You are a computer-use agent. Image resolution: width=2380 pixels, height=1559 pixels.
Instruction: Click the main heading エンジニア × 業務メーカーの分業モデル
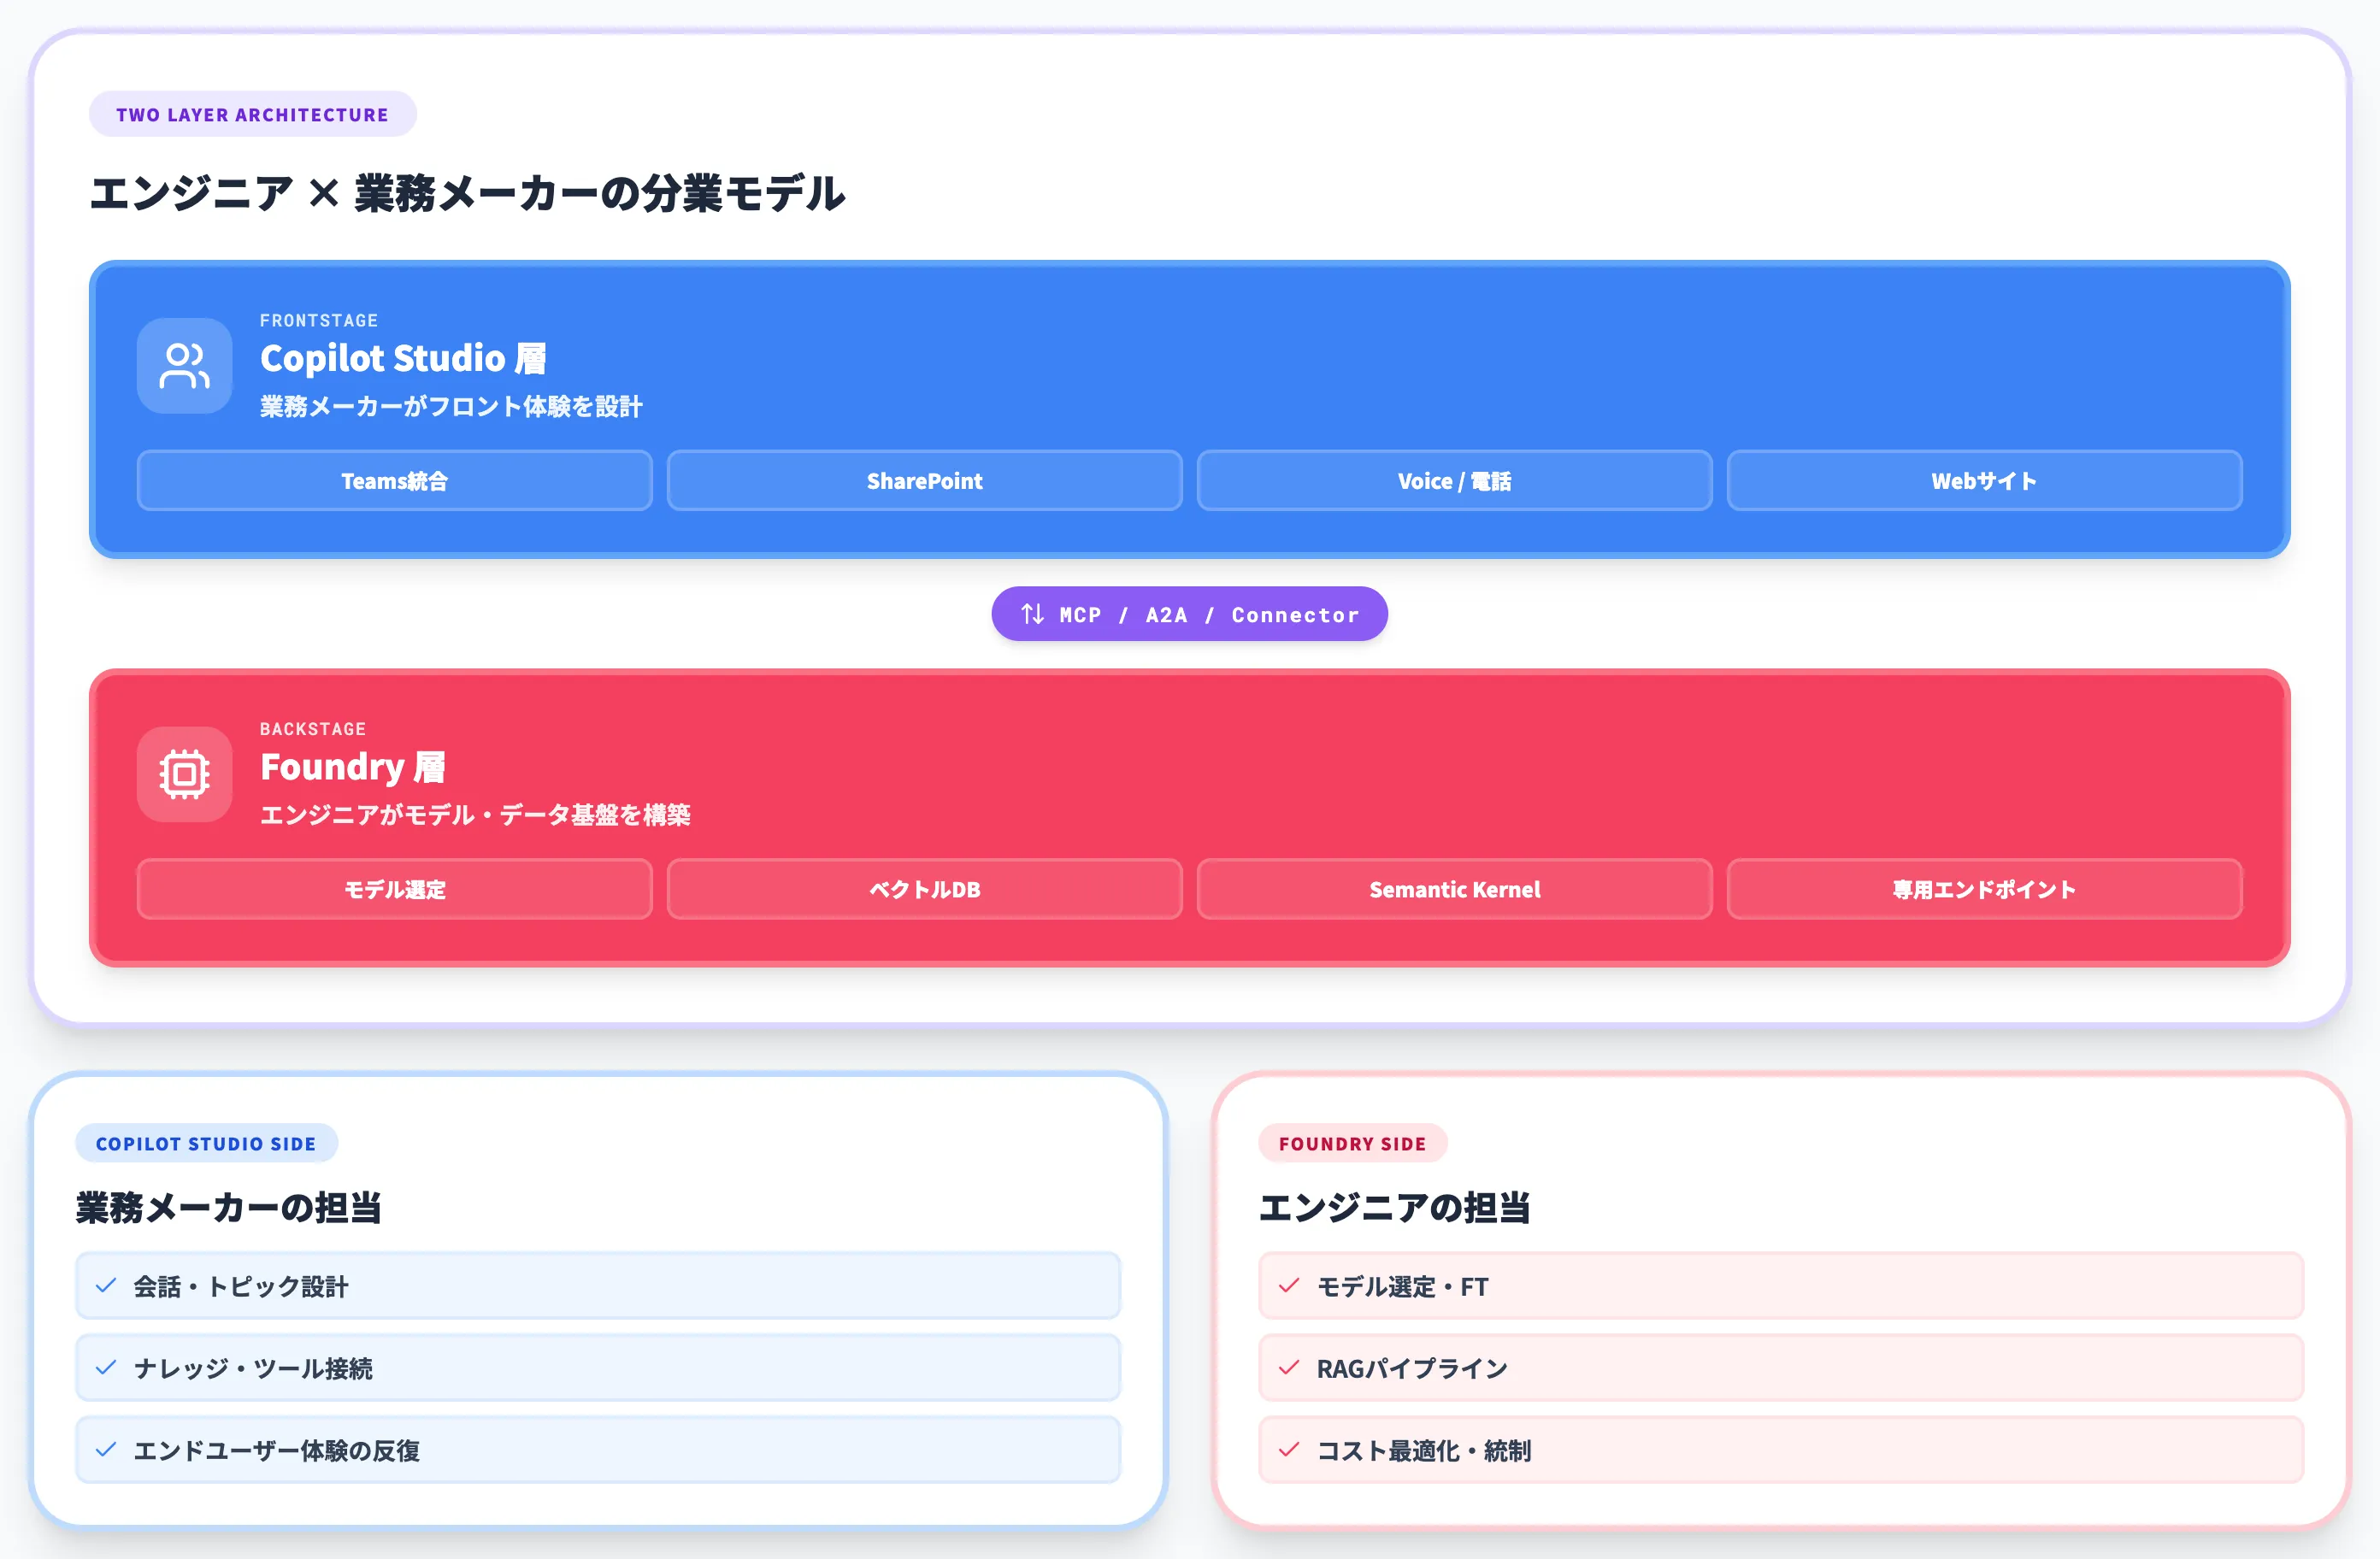pos(468,193)
